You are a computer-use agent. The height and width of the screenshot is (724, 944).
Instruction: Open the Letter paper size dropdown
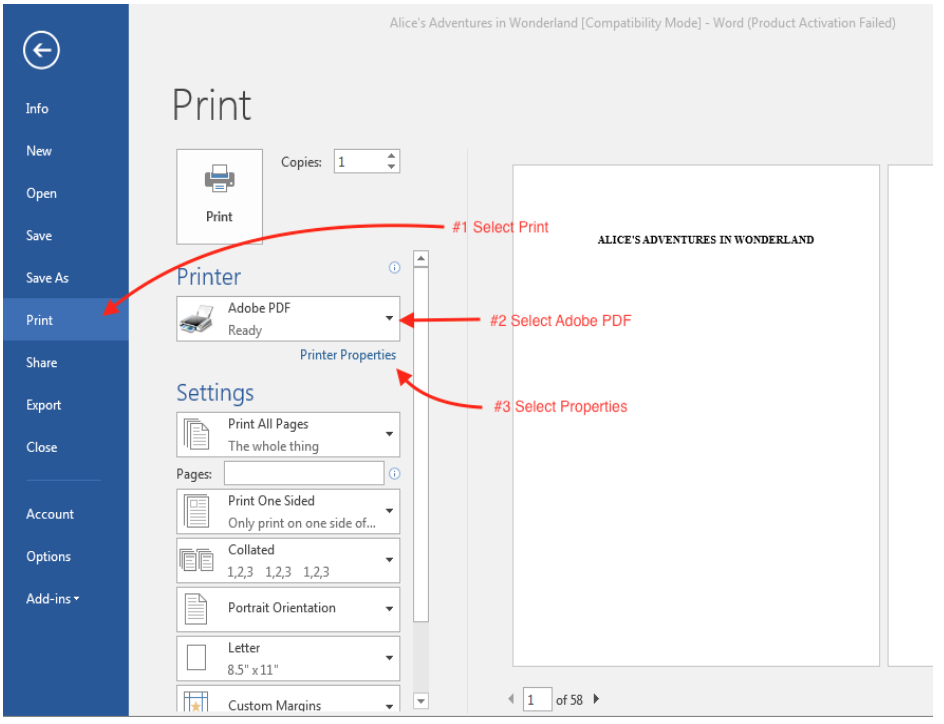coord(288,658)
